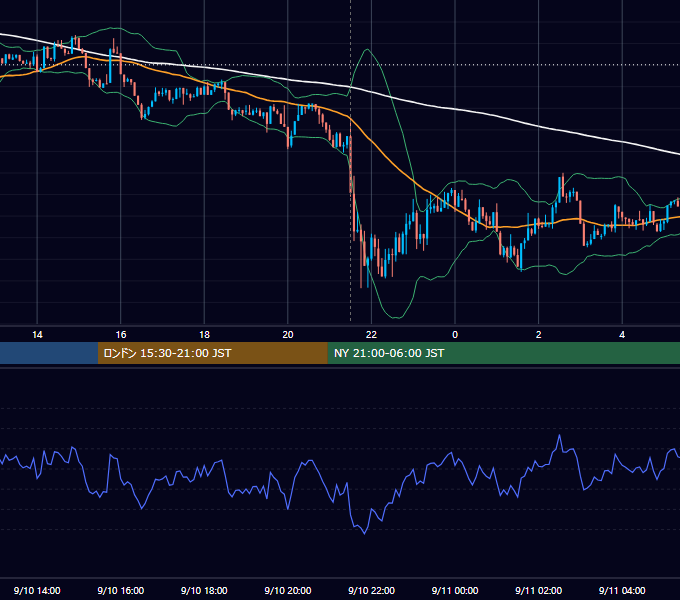Viewport: 680px width, 600px height.
Task: Click the 9/10 16:00 label on oscillator axis
Action: (x=121, y=590)
